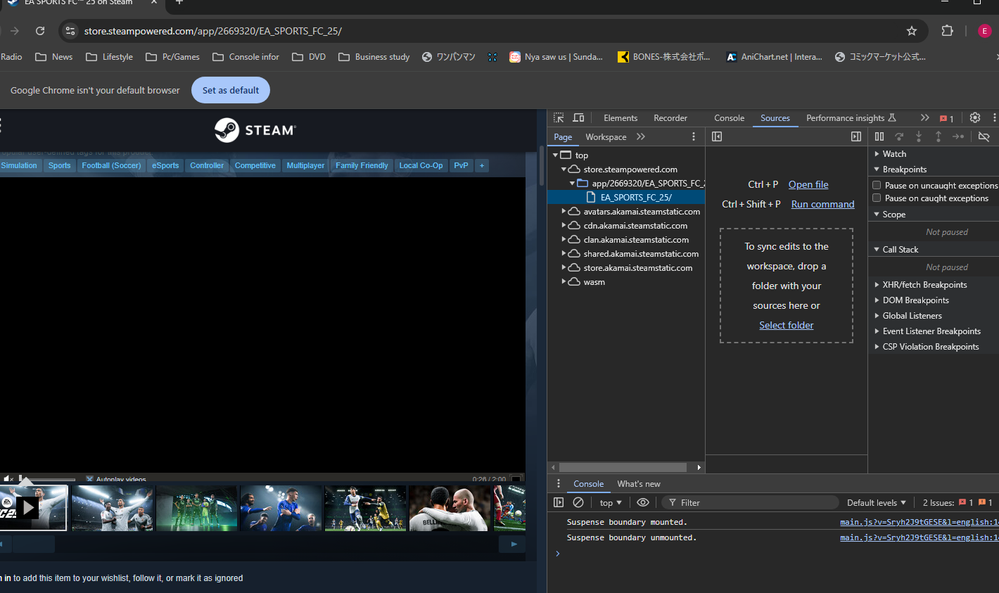The image size is (999, 593).
Task: Bookmark this page with the star icon
Action: click(x=912, y=31)
